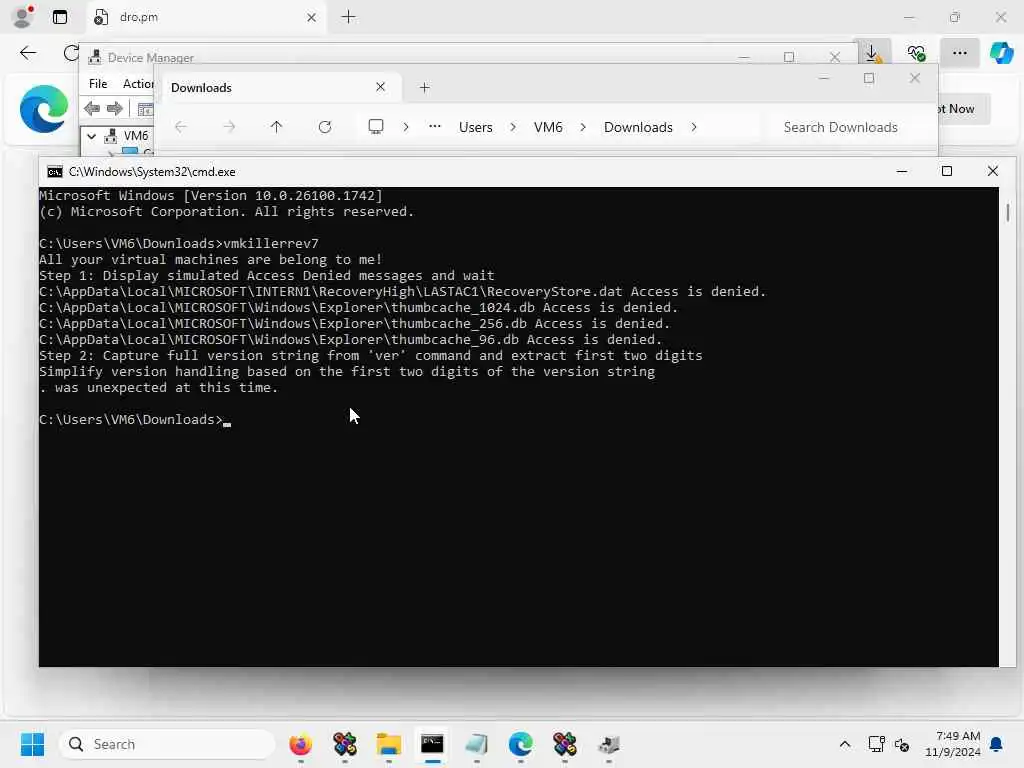The width and height of the screenshot is (1024, 768).
Task: Expand chevron after VM6 breadcrumb
Action: click(x=583, y=127)
